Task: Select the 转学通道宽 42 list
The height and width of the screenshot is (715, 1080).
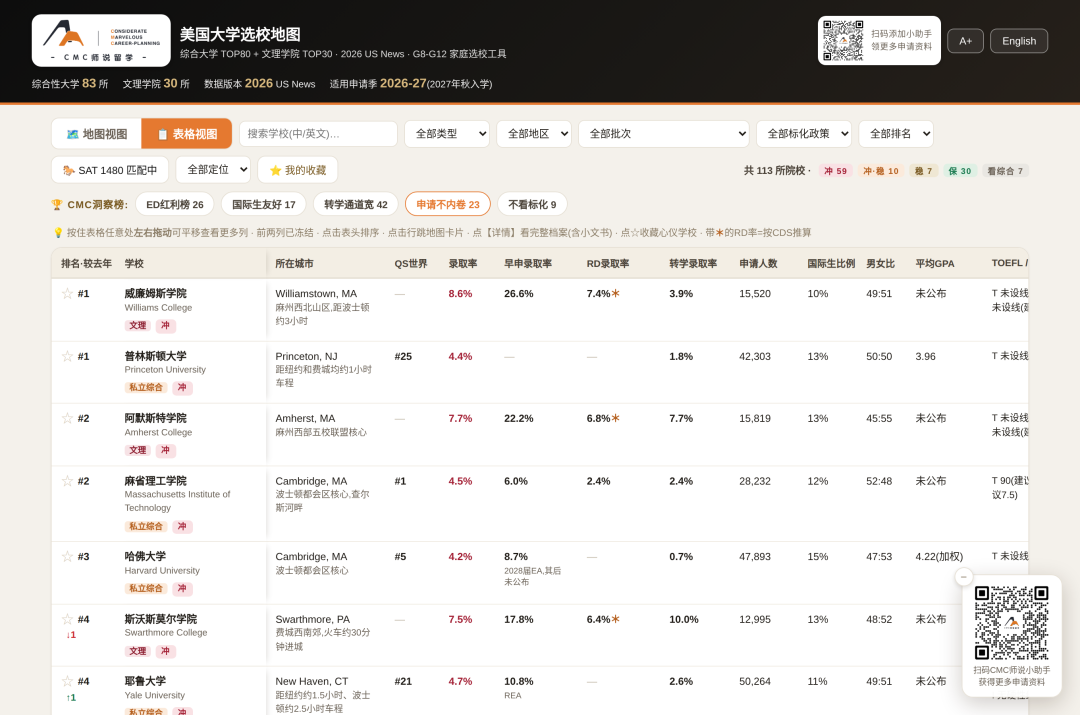Action: [x=356, y=205]
